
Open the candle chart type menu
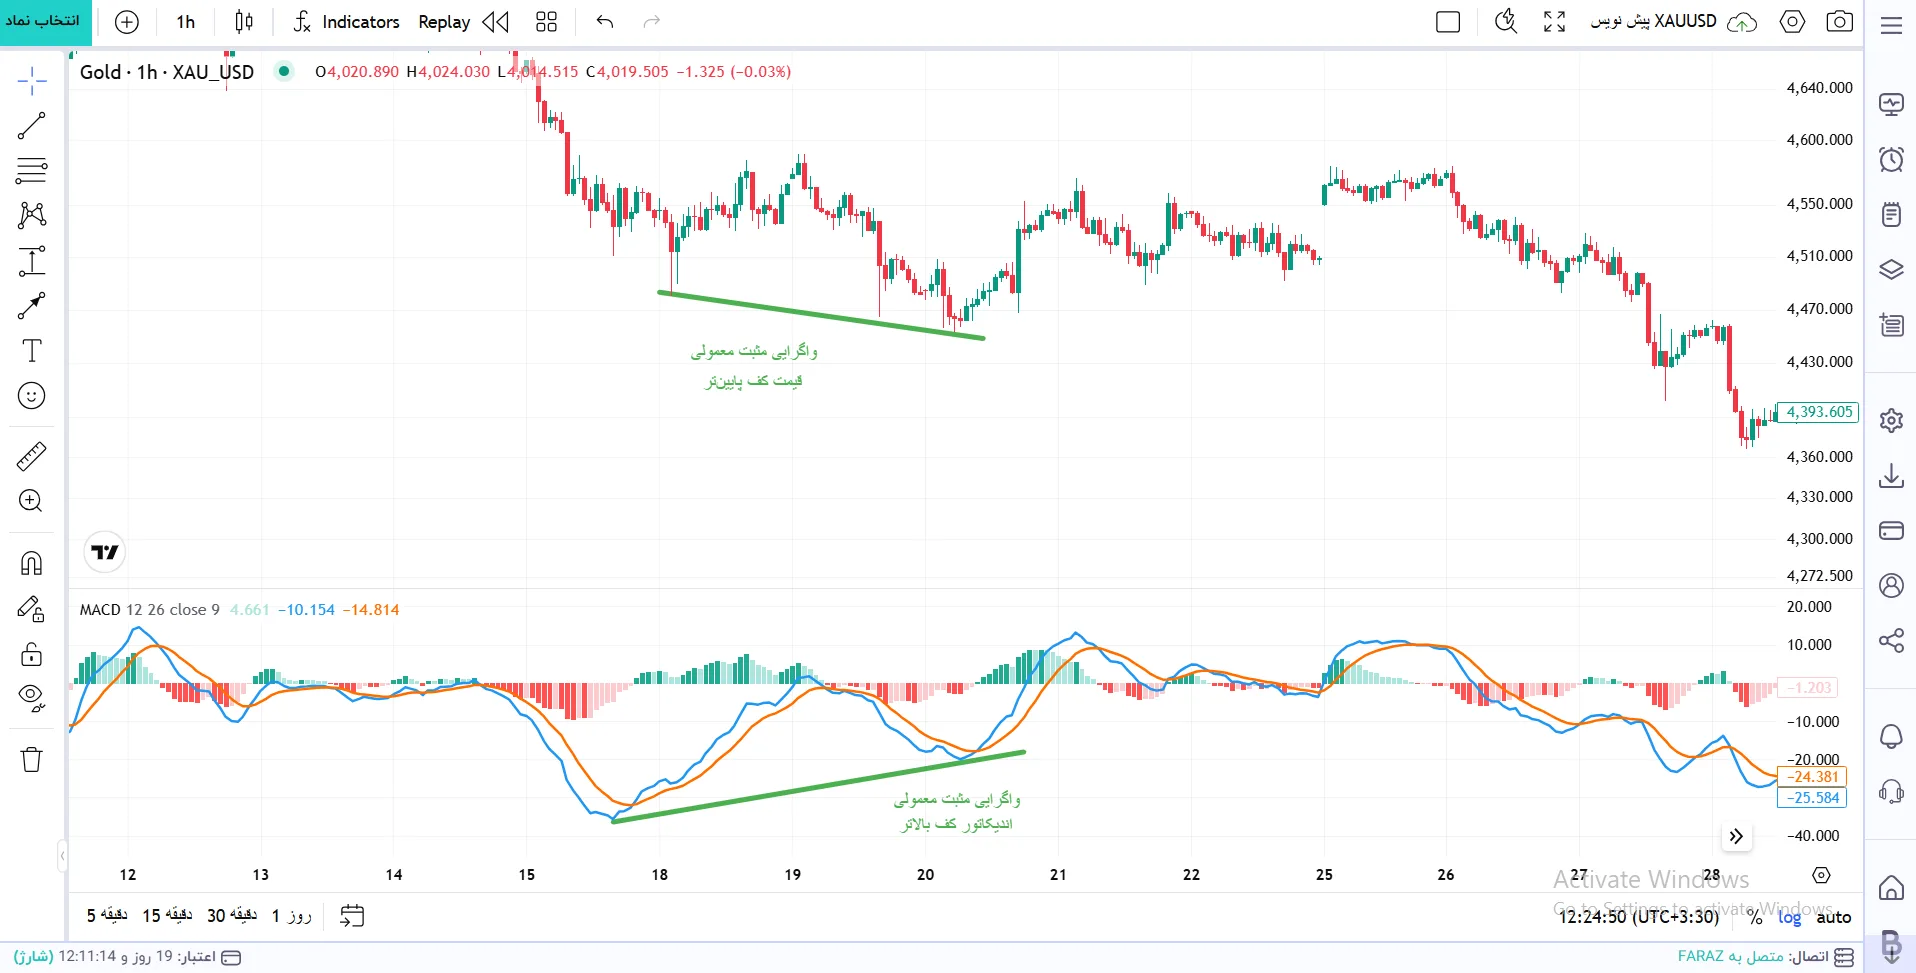click(x=244, y=22)
